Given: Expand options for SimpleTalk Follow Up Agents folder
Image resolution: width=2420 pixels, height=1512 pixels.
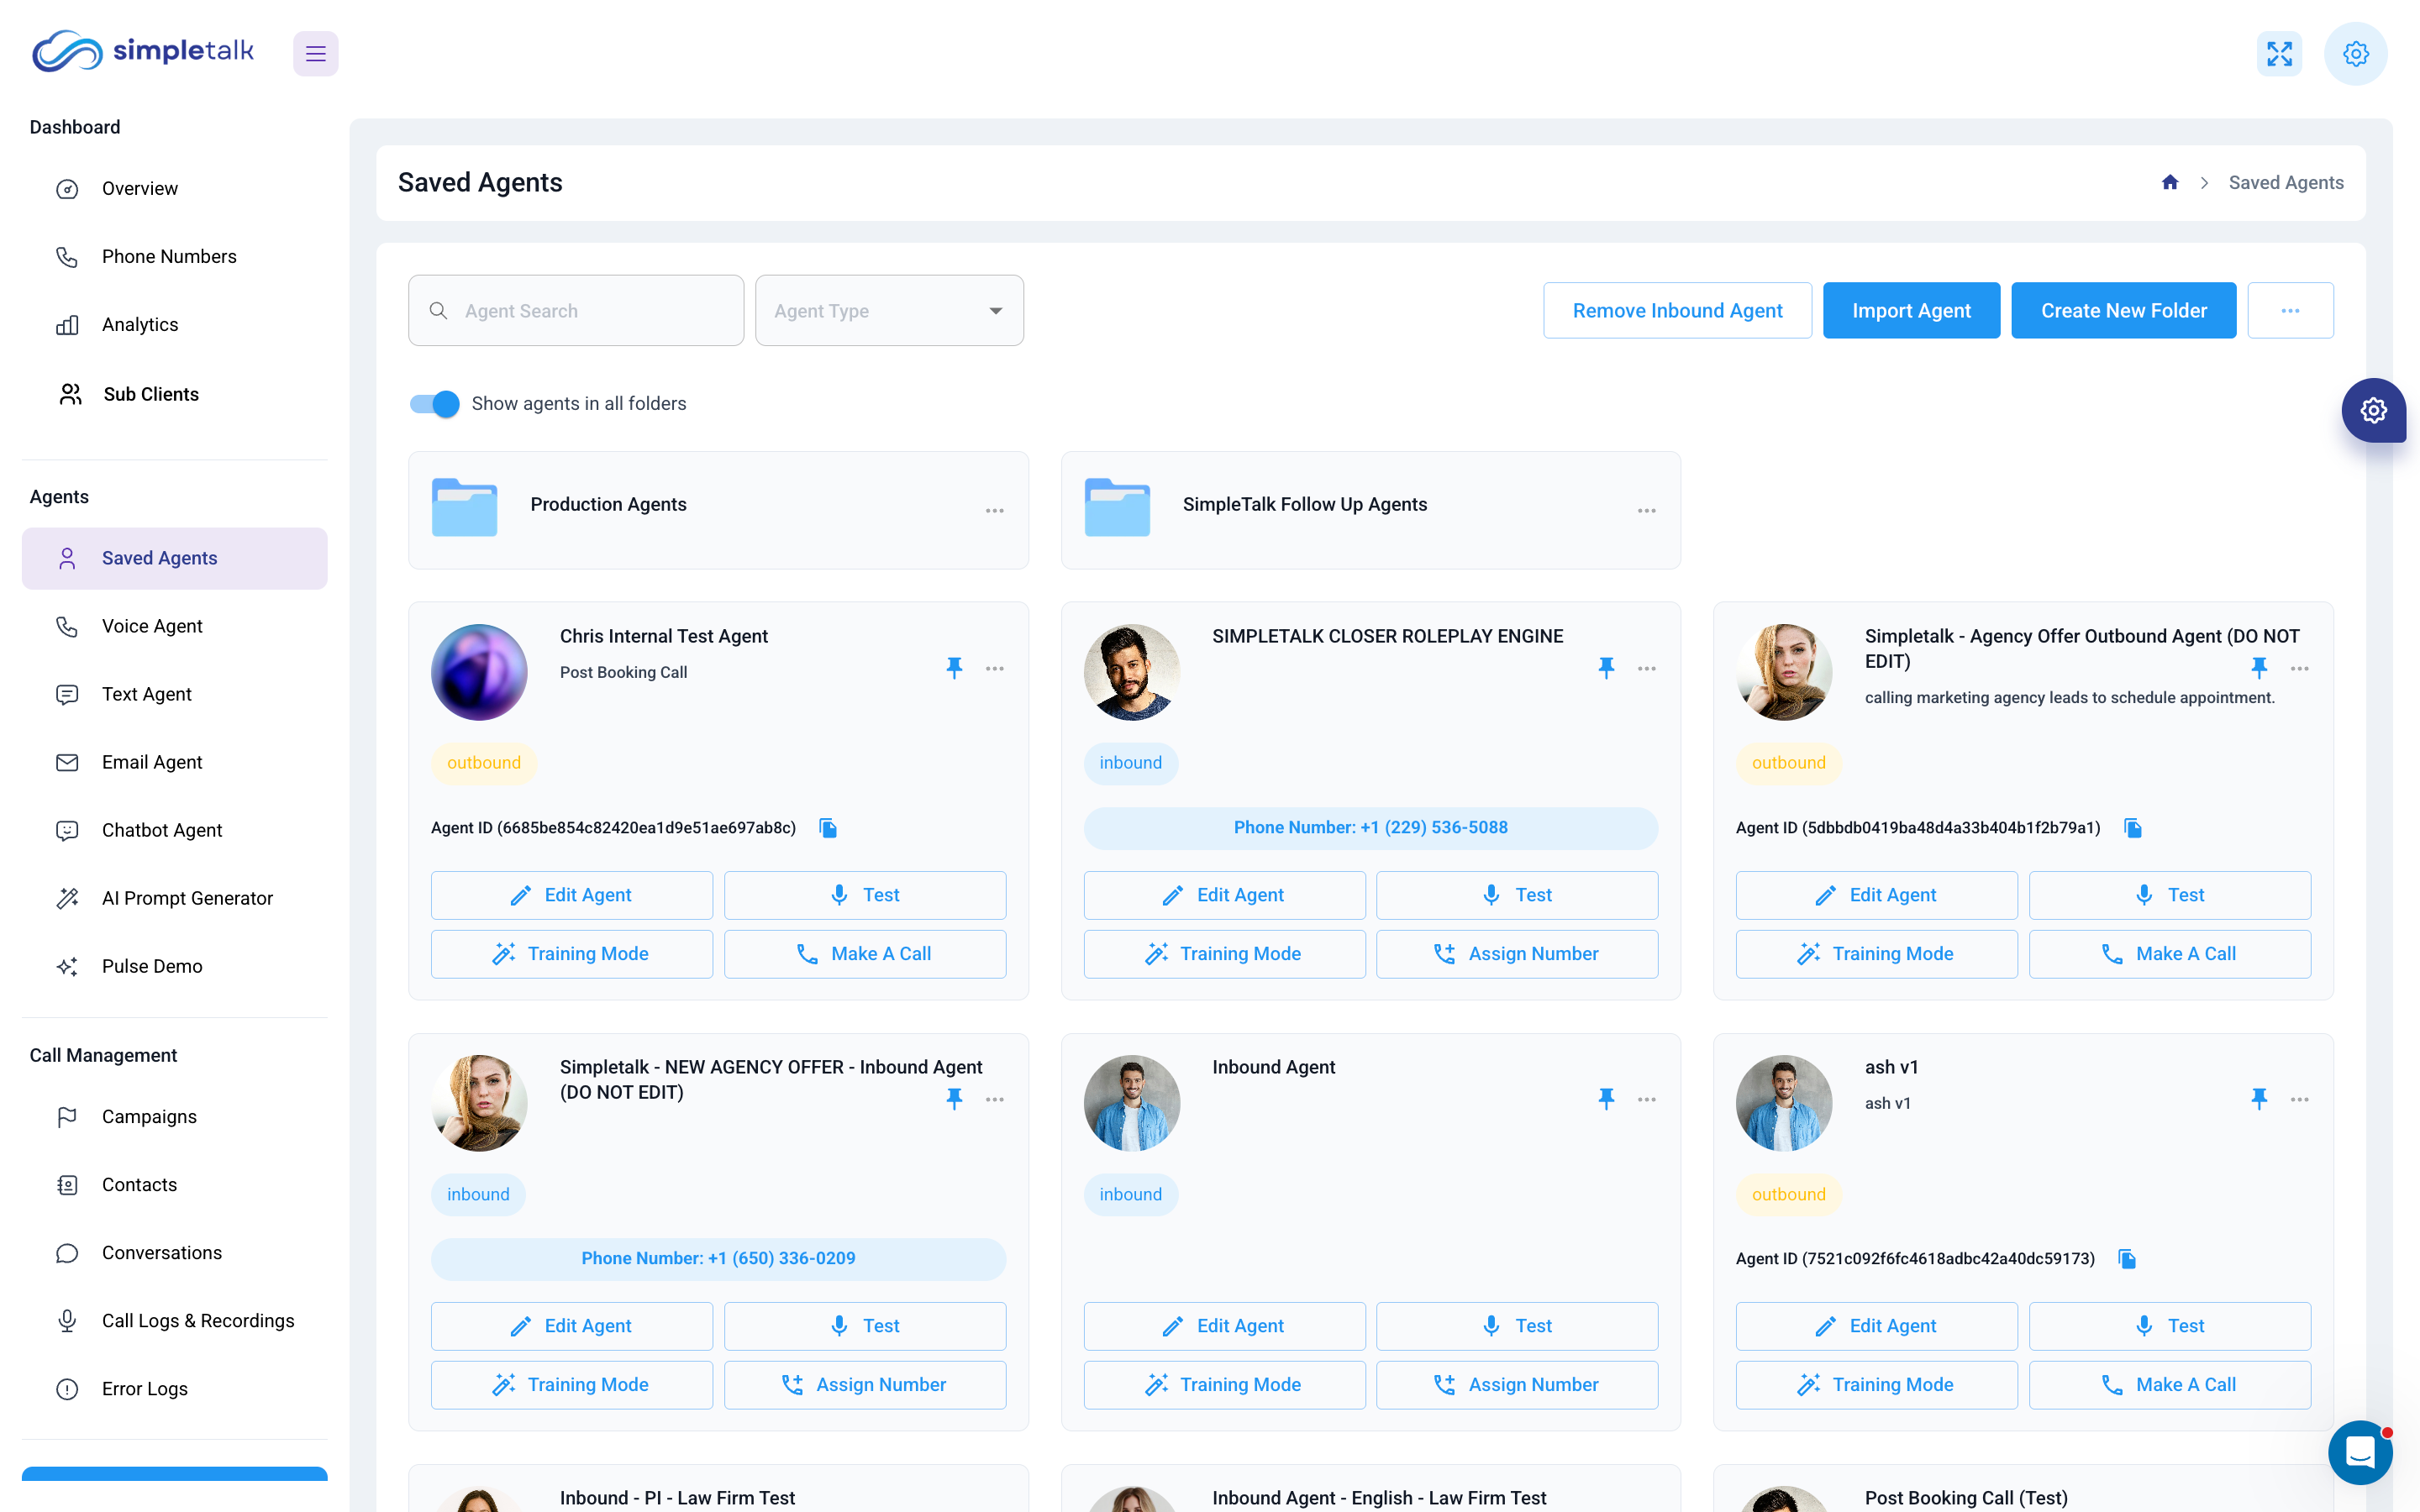Looking at the screenshot, I should [x=1646, y=510].
